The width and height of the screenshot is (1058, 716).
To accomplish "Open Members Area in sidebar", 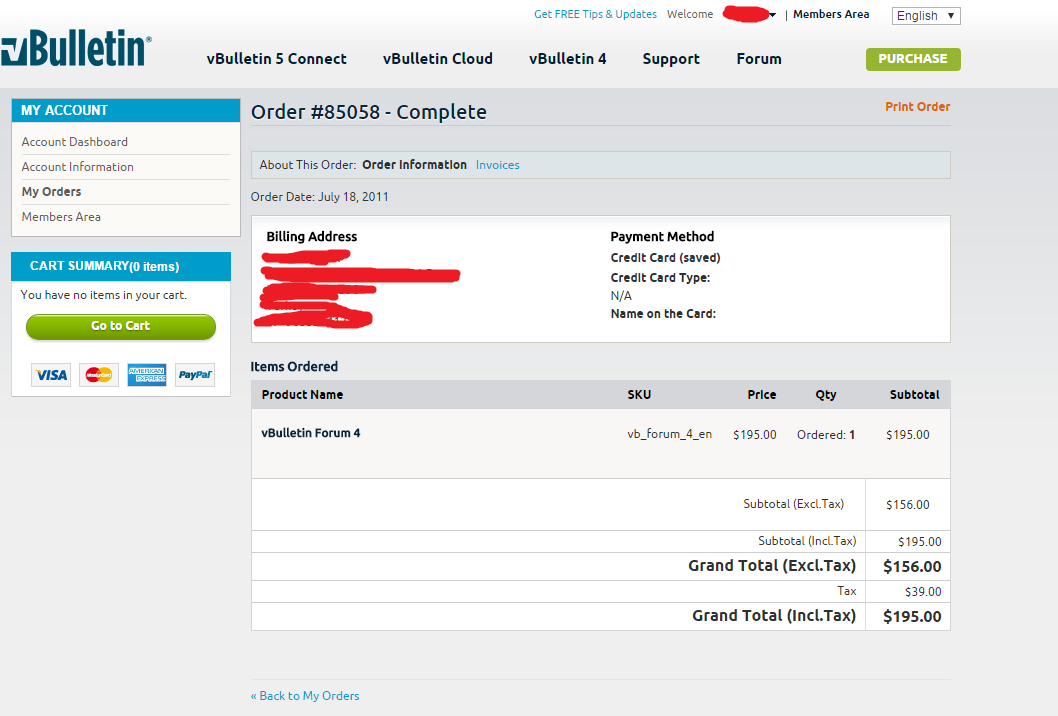I will click(x=61, y=217).
